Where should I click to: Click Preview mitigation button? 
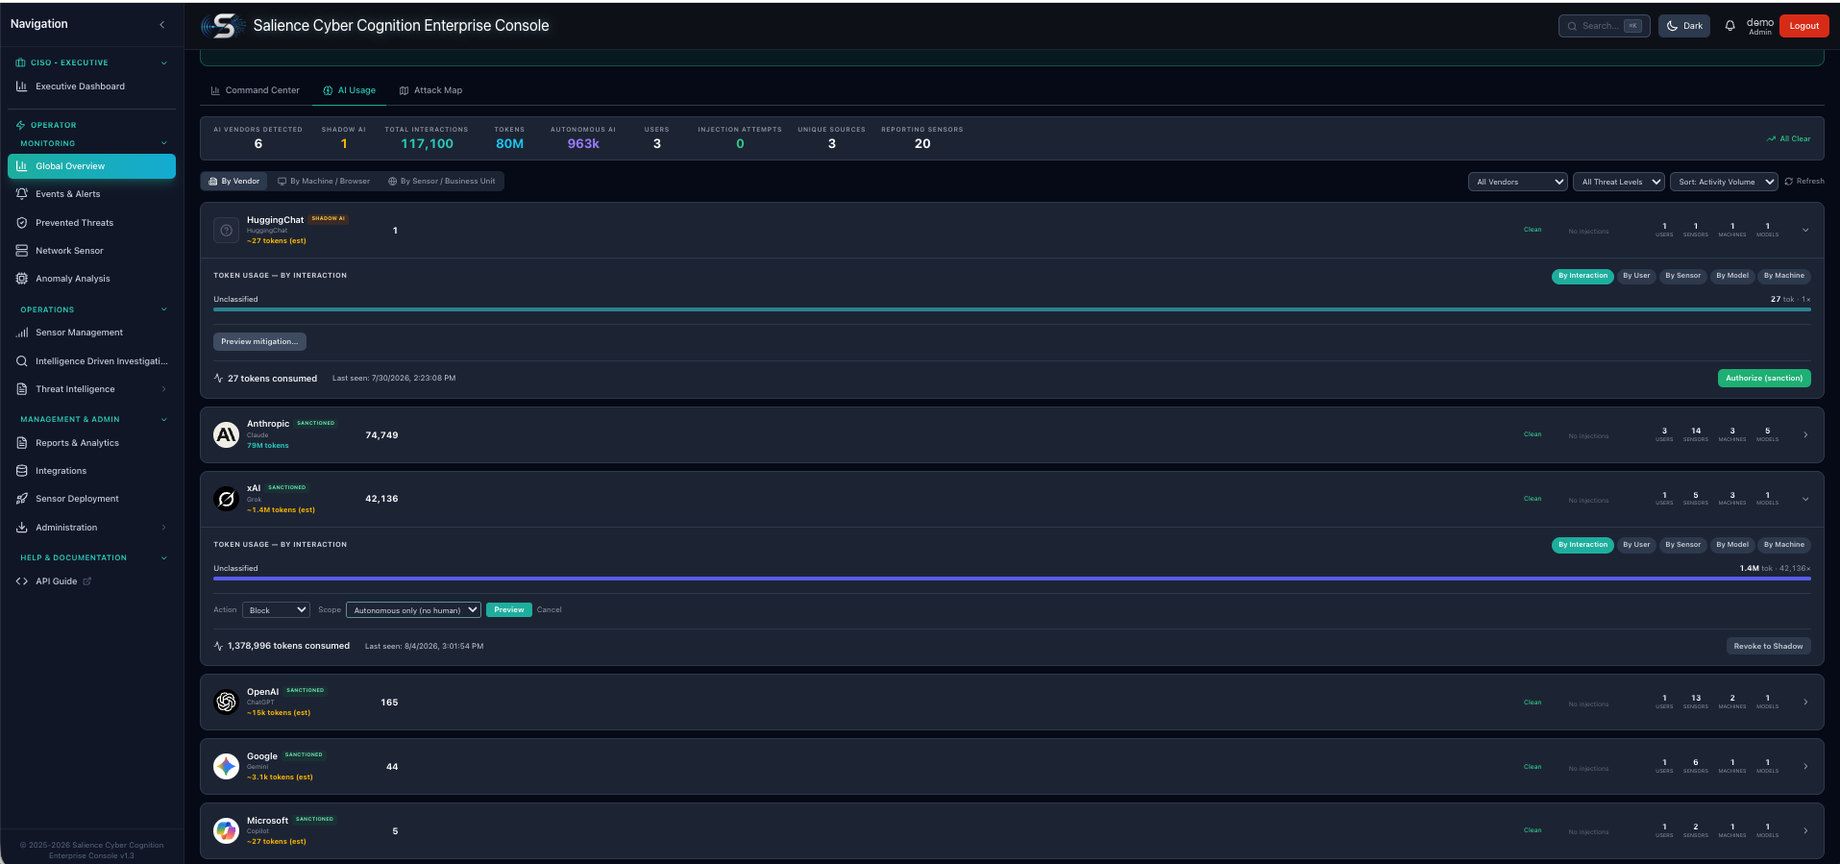[x=259, y=342]
